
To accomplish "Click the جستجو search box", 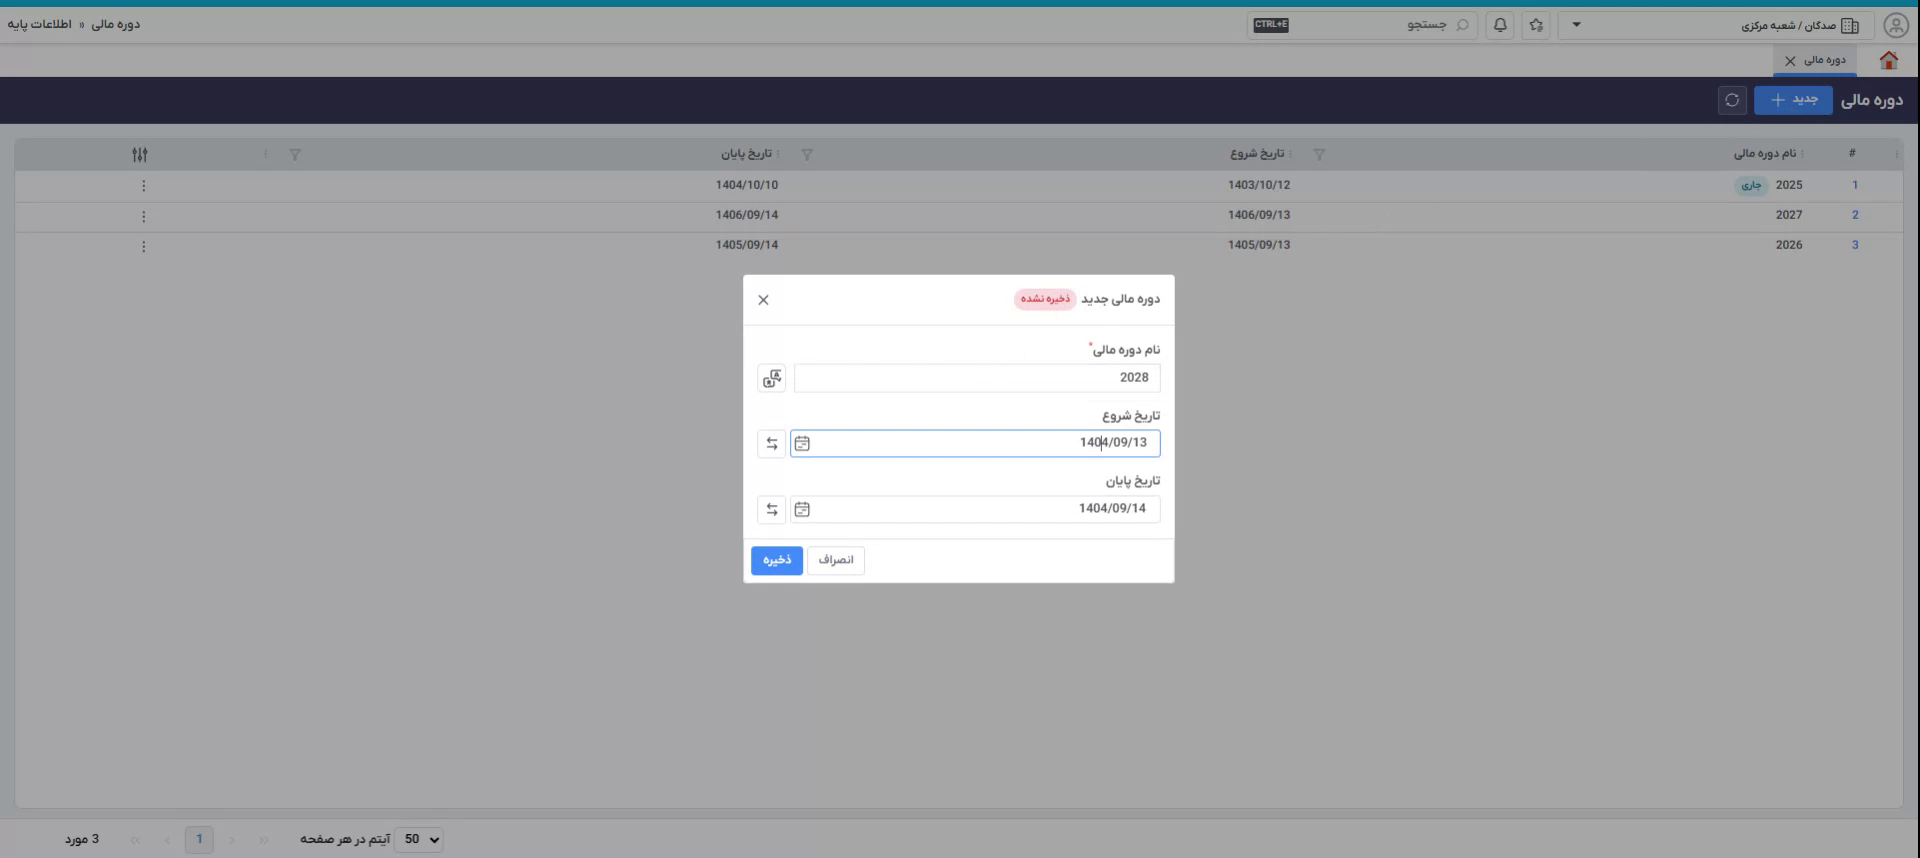I will 1362,25.
